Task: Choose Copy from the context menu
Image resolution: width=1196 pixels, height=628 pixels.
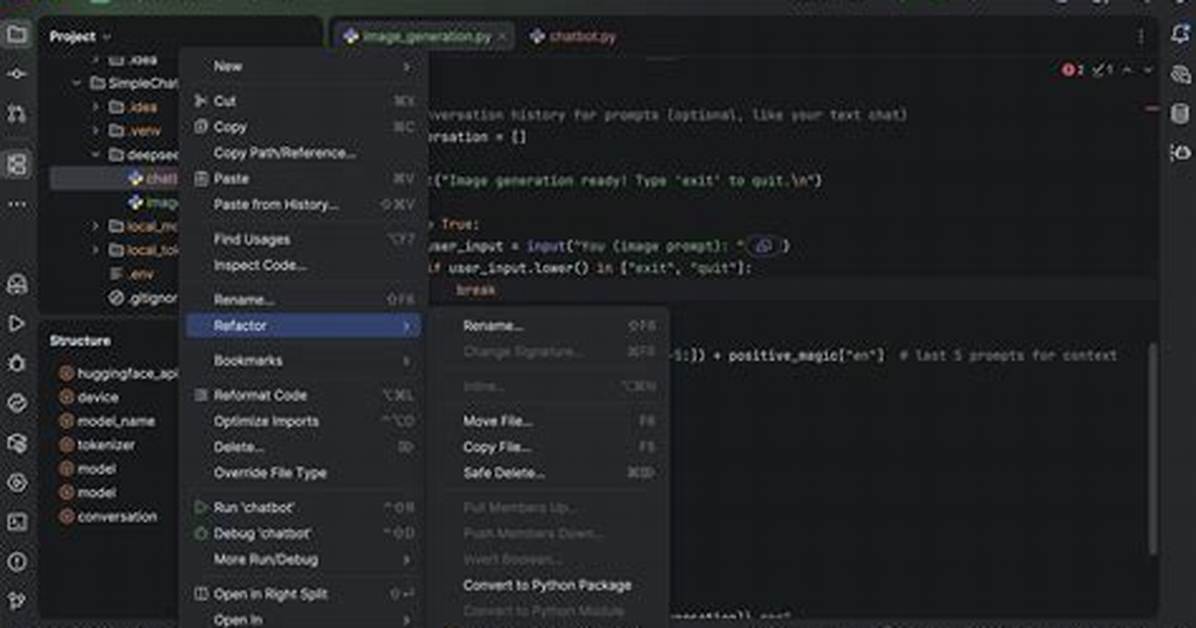Action: (304, 127)
